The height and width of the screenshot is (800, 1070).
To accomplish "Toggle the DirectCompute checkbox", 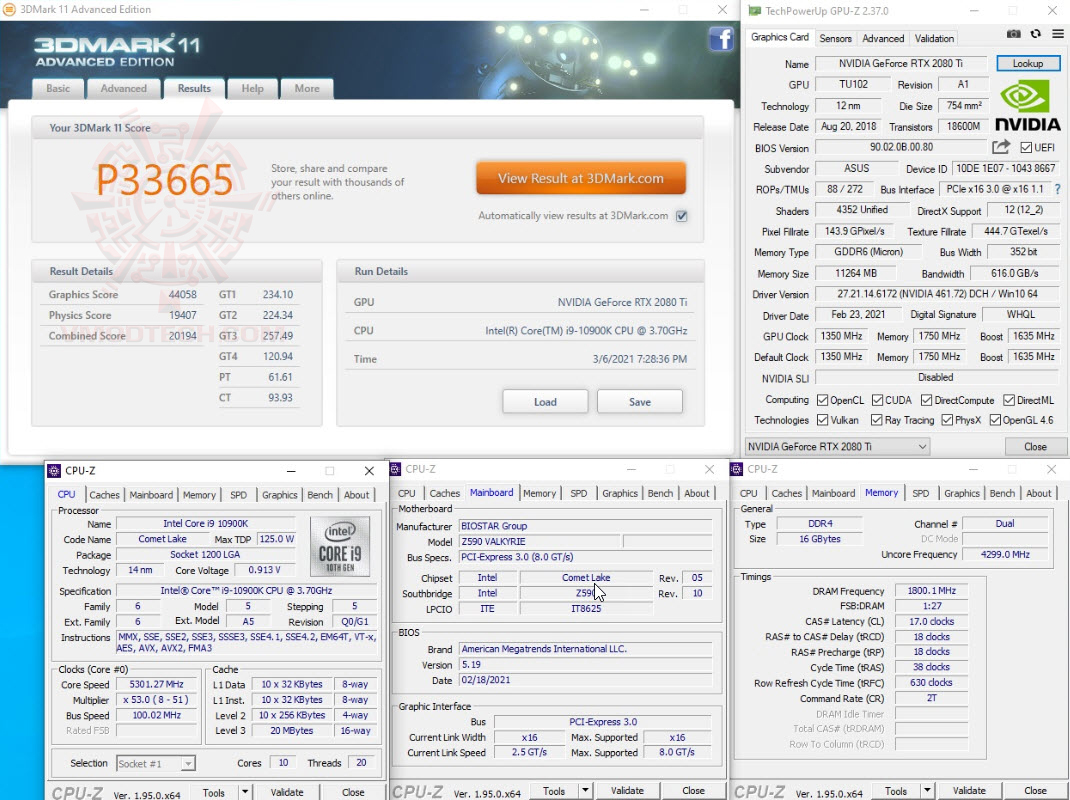I will pyautogui.click(x=926, y=400).
